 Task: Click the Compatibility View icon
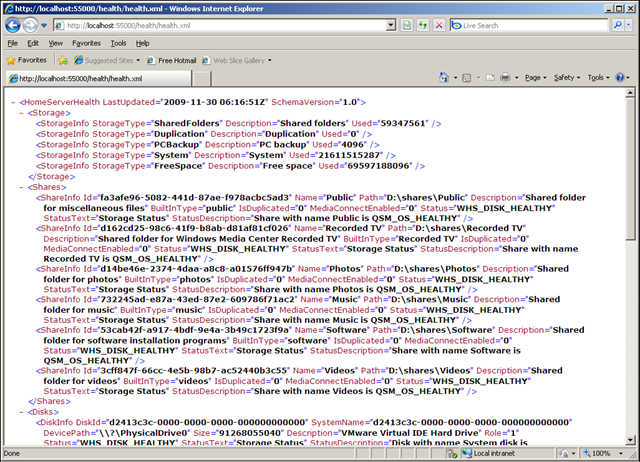coord(407,25)
